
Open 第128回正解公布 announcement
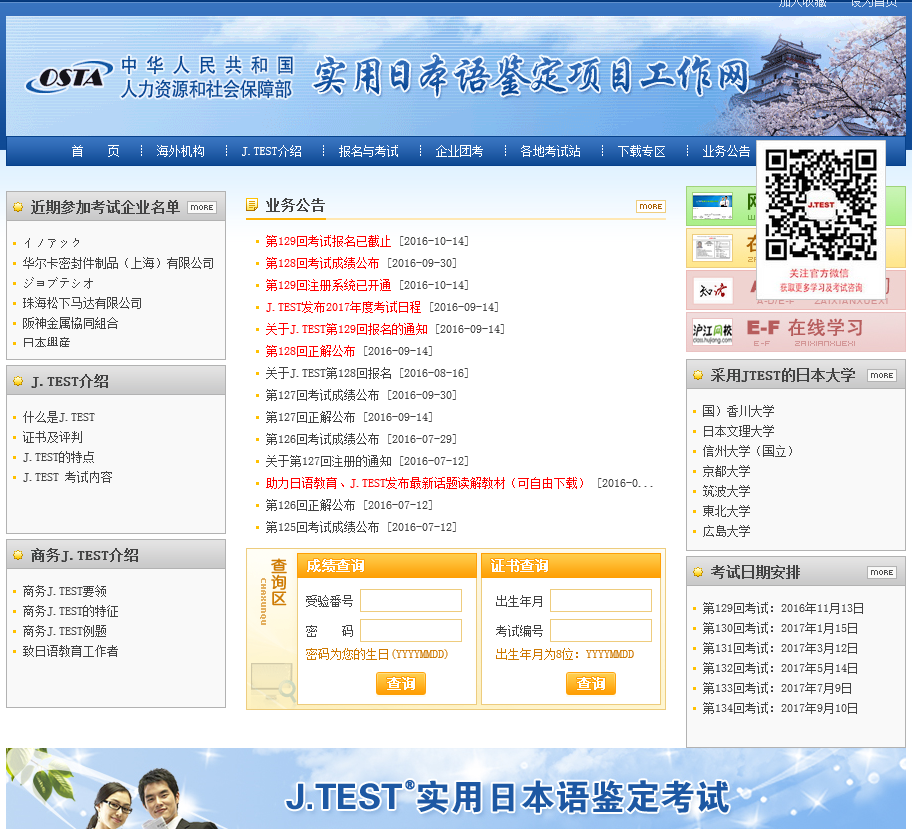[x=310, y=351]
